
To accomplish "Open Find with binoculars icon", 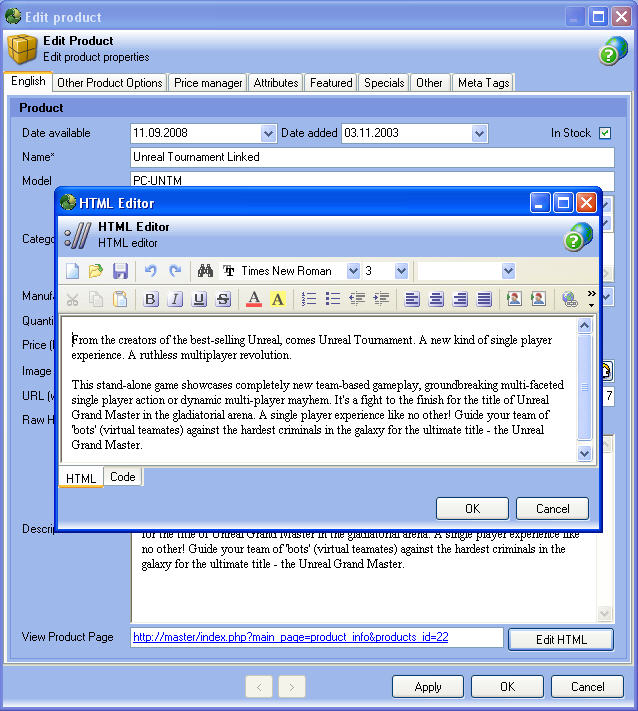I will click(x=205, y=271).
